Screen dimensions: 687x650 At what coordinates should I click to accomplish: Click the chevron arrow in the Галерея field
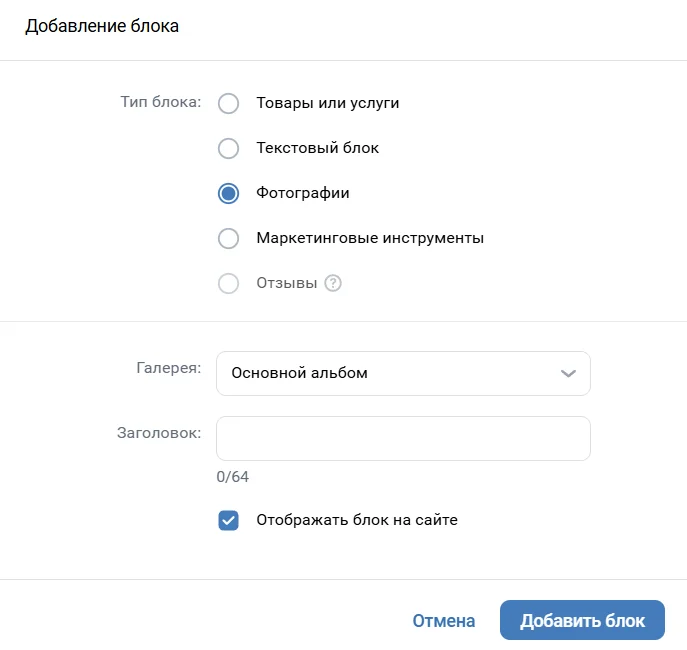tap(568, 373)
